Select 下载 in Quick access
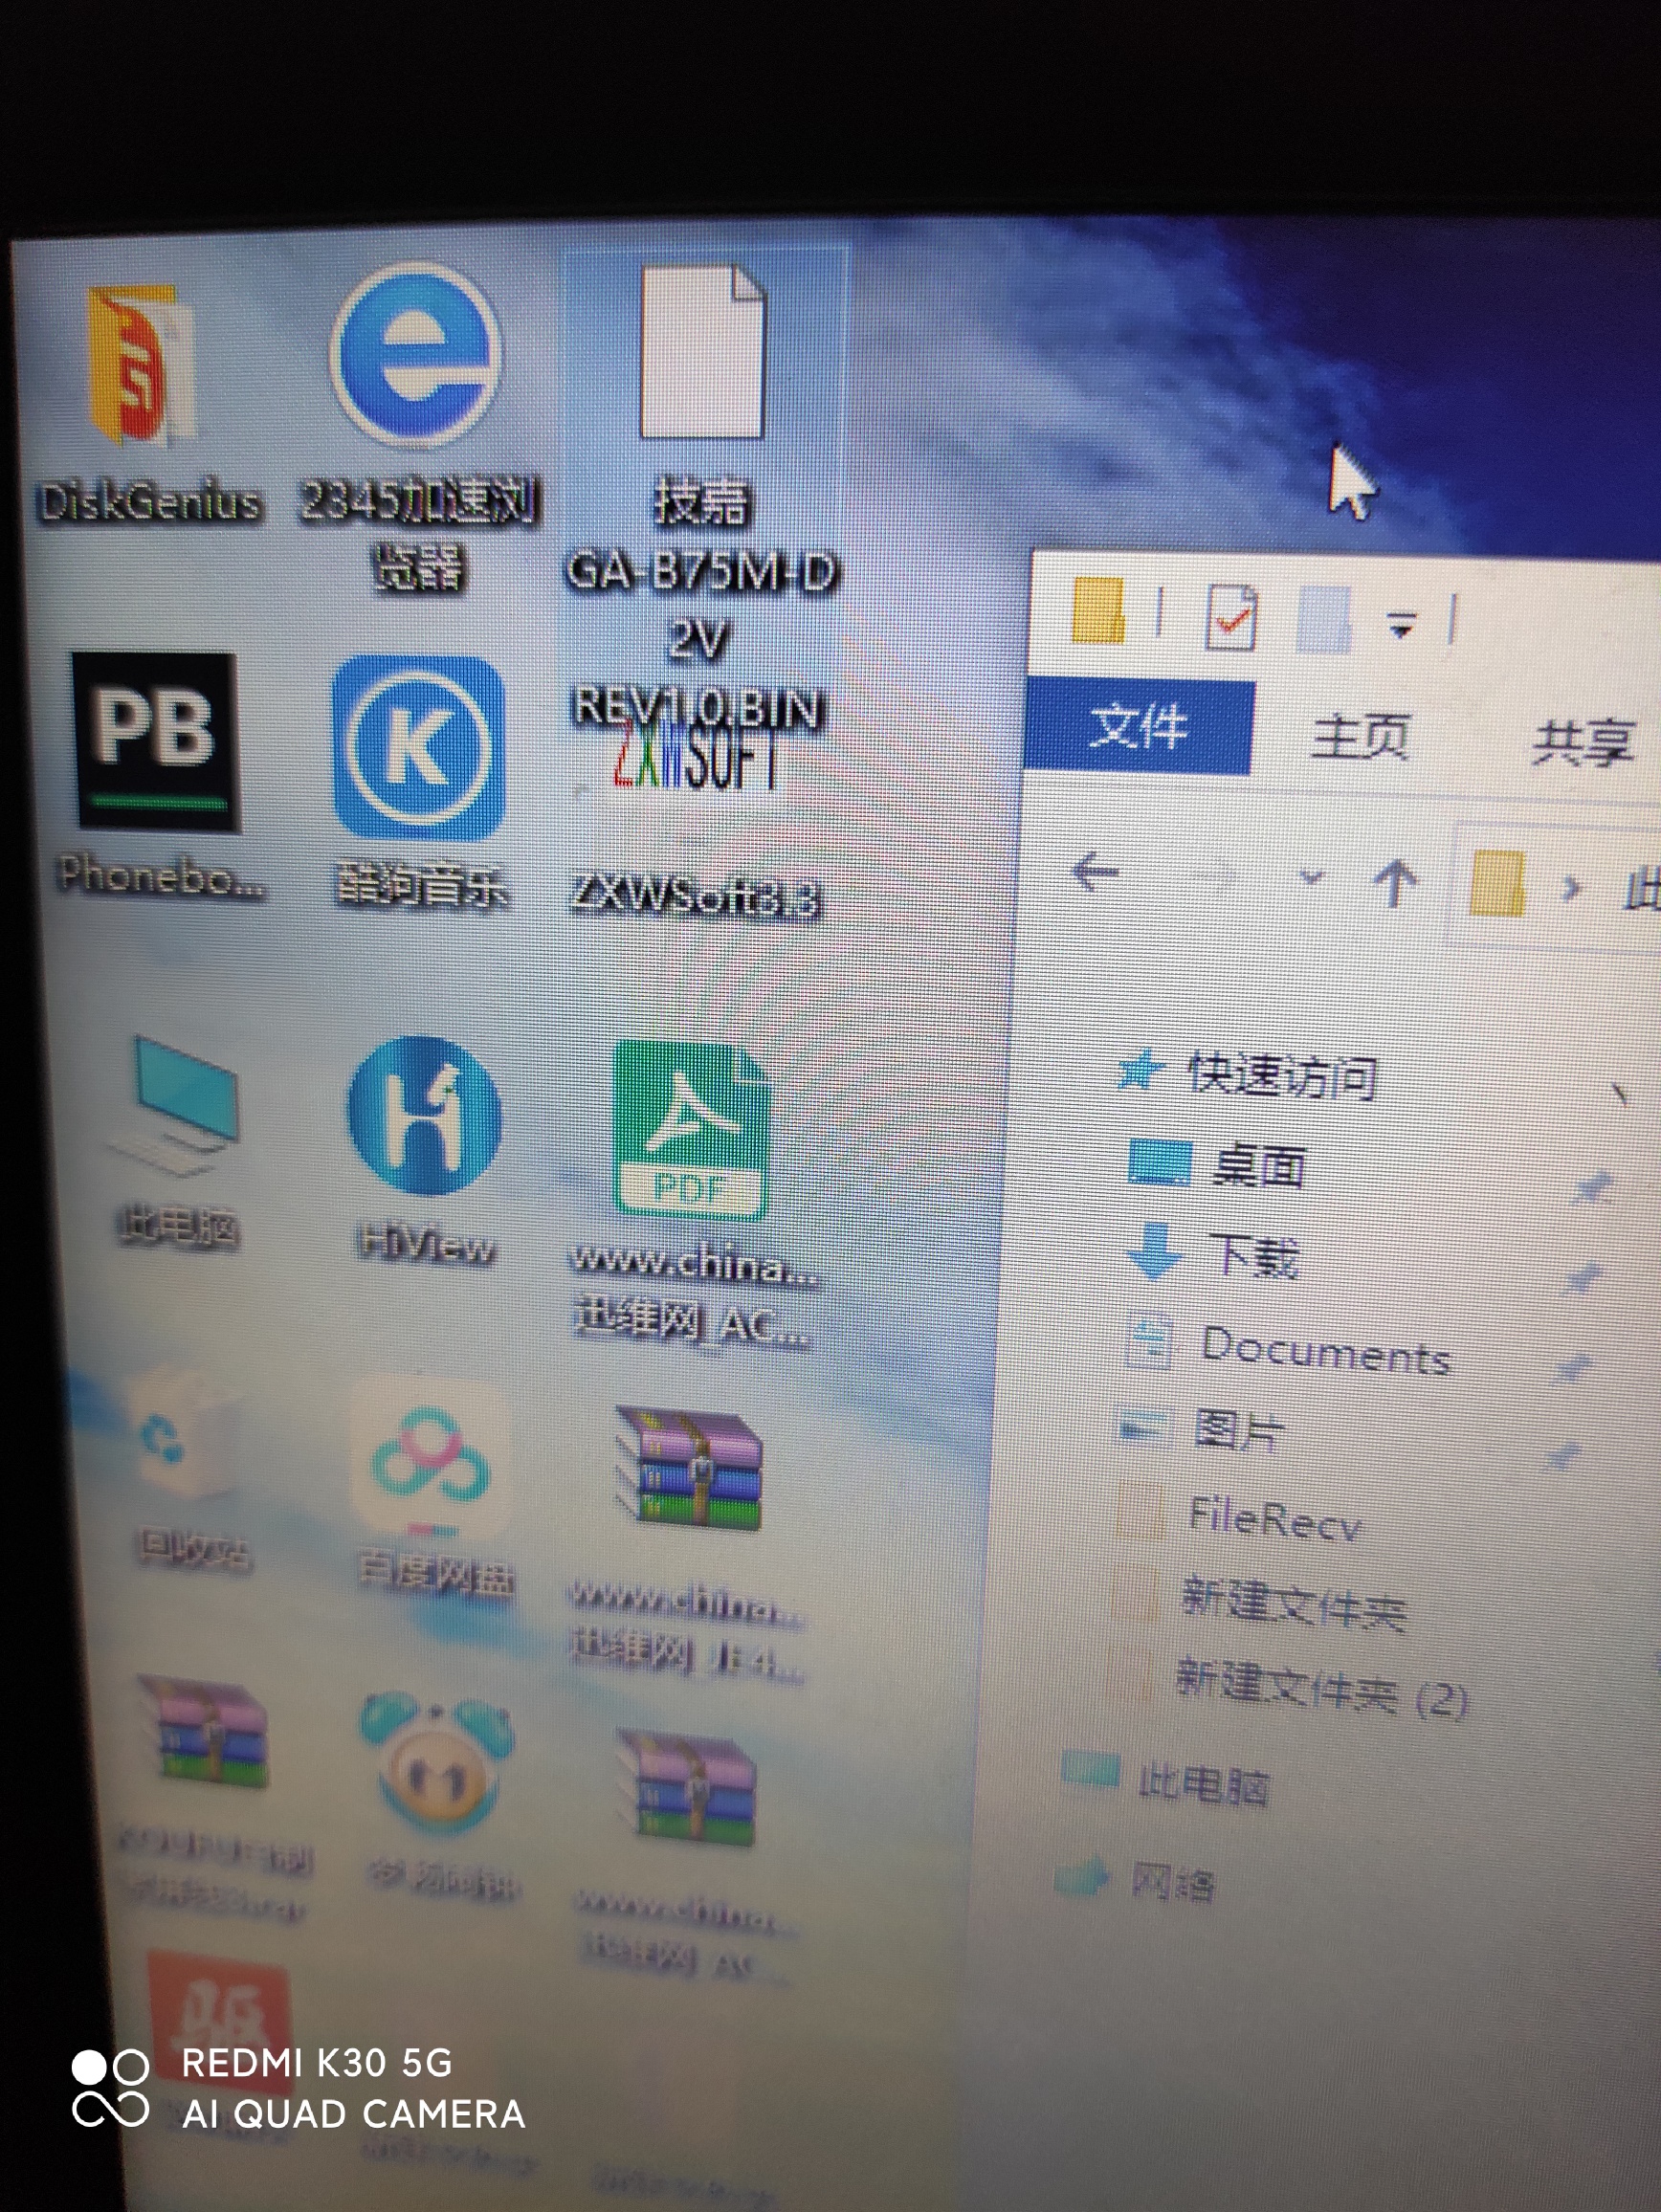 click(1254, 1255)
